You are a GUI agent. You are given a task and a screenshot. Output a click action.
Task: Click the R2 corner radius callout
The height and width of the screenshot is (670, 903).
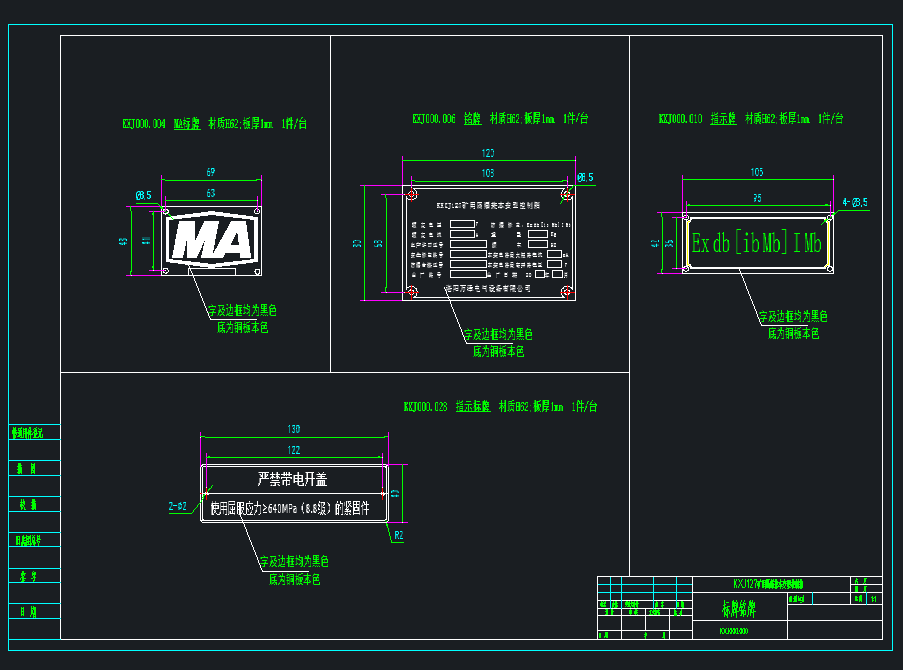[x=399, y=536]
